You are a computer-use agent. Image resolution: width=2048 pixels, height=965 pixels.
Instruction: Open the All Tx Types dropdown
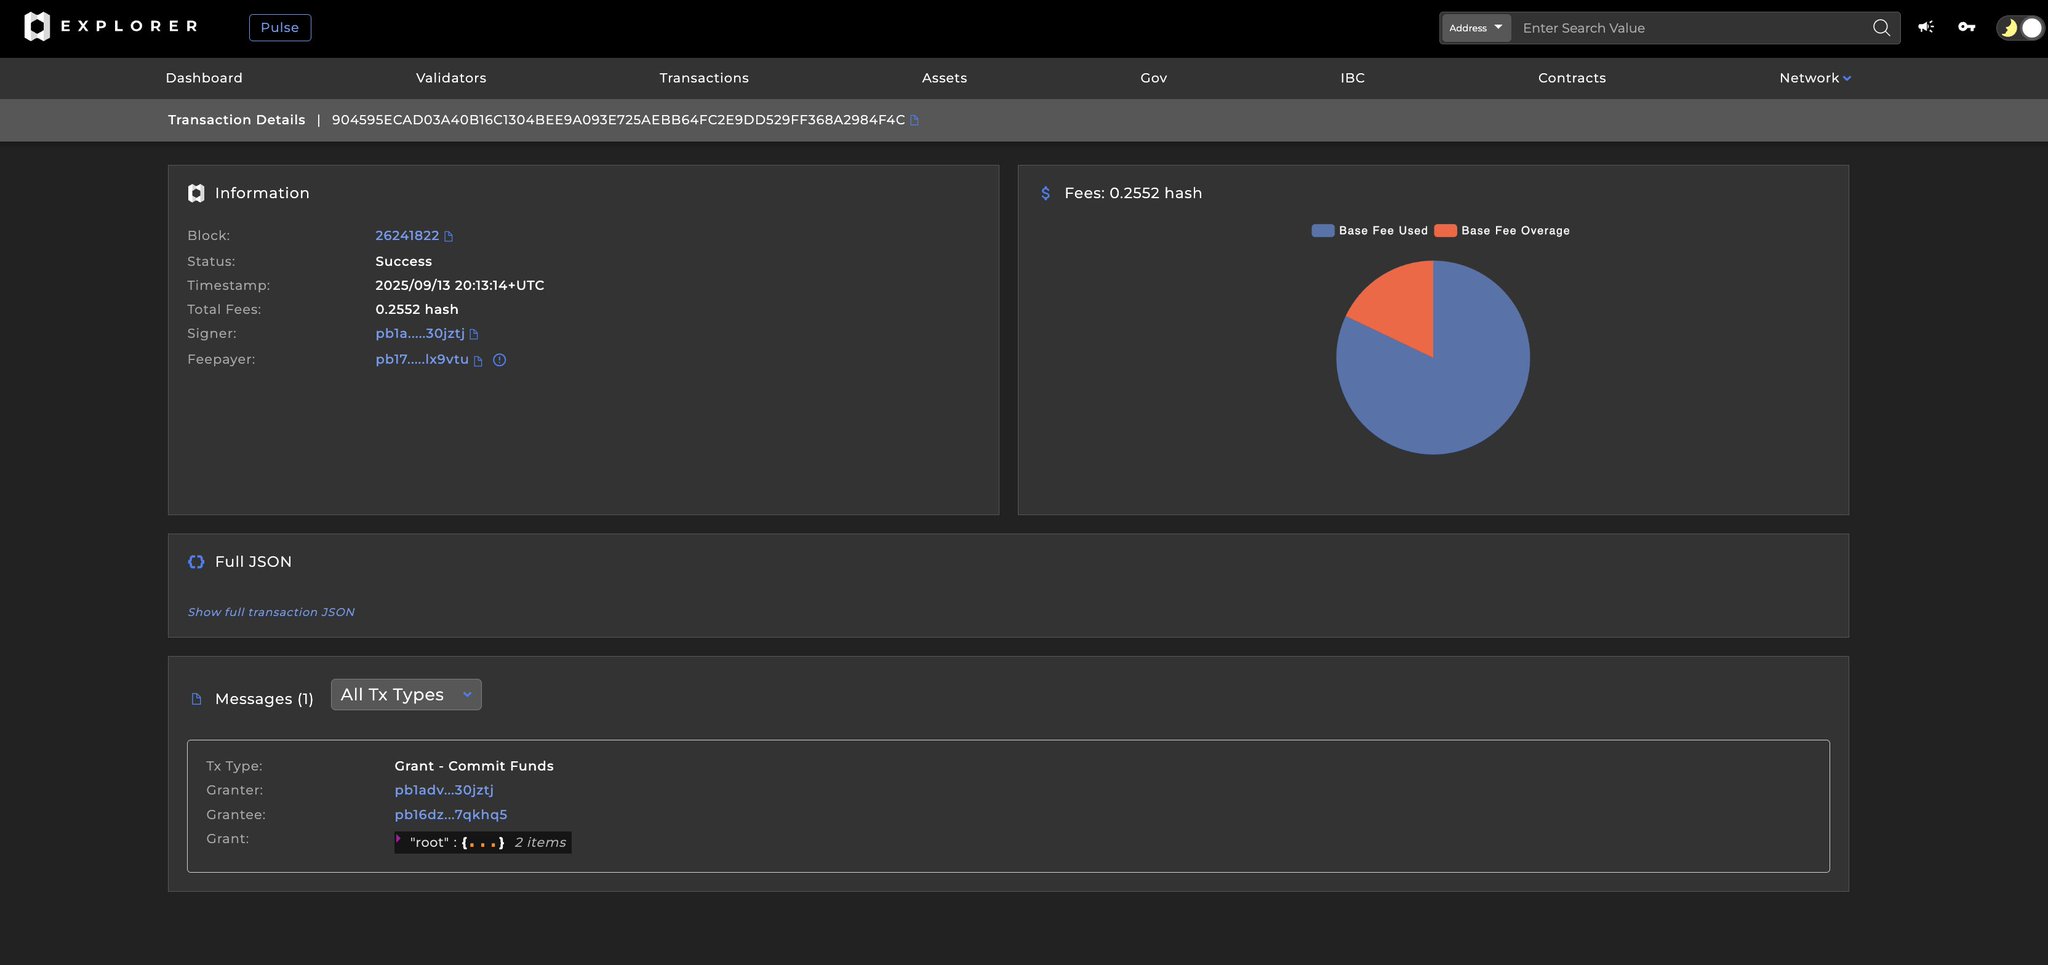click(x=406, y=695)
